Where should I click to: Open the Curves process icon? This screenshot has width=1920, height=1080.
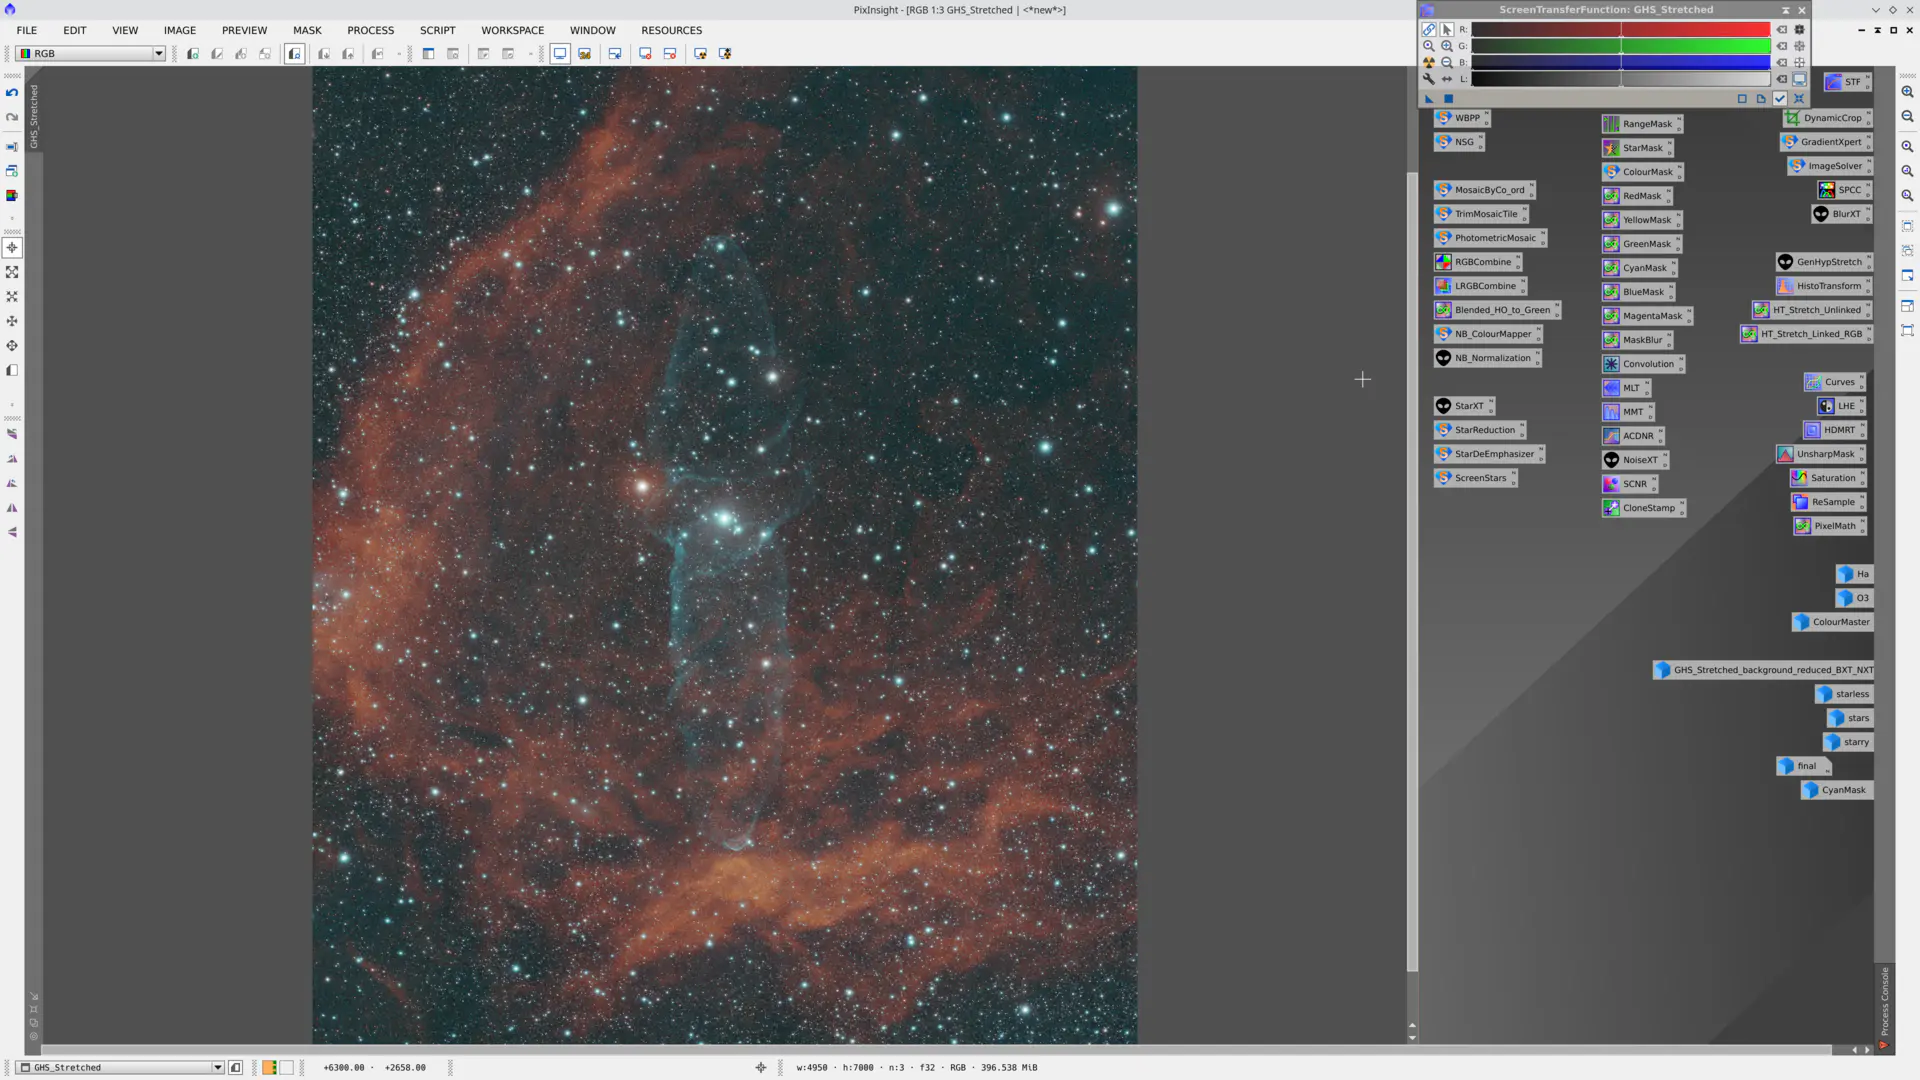tap(1833, 382)
